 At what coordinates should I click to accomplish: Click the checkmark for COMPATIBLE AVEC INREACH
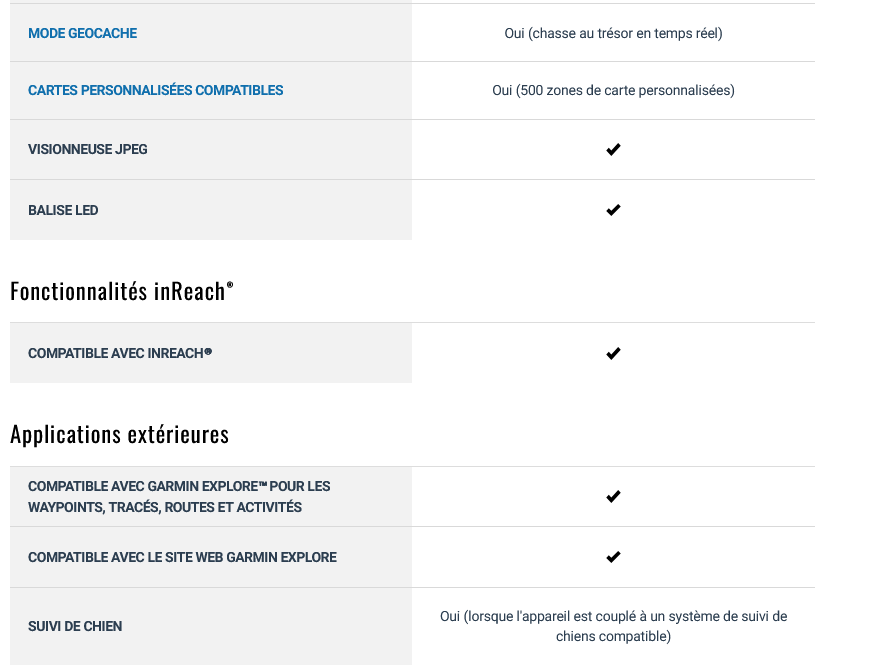point(613,353)
